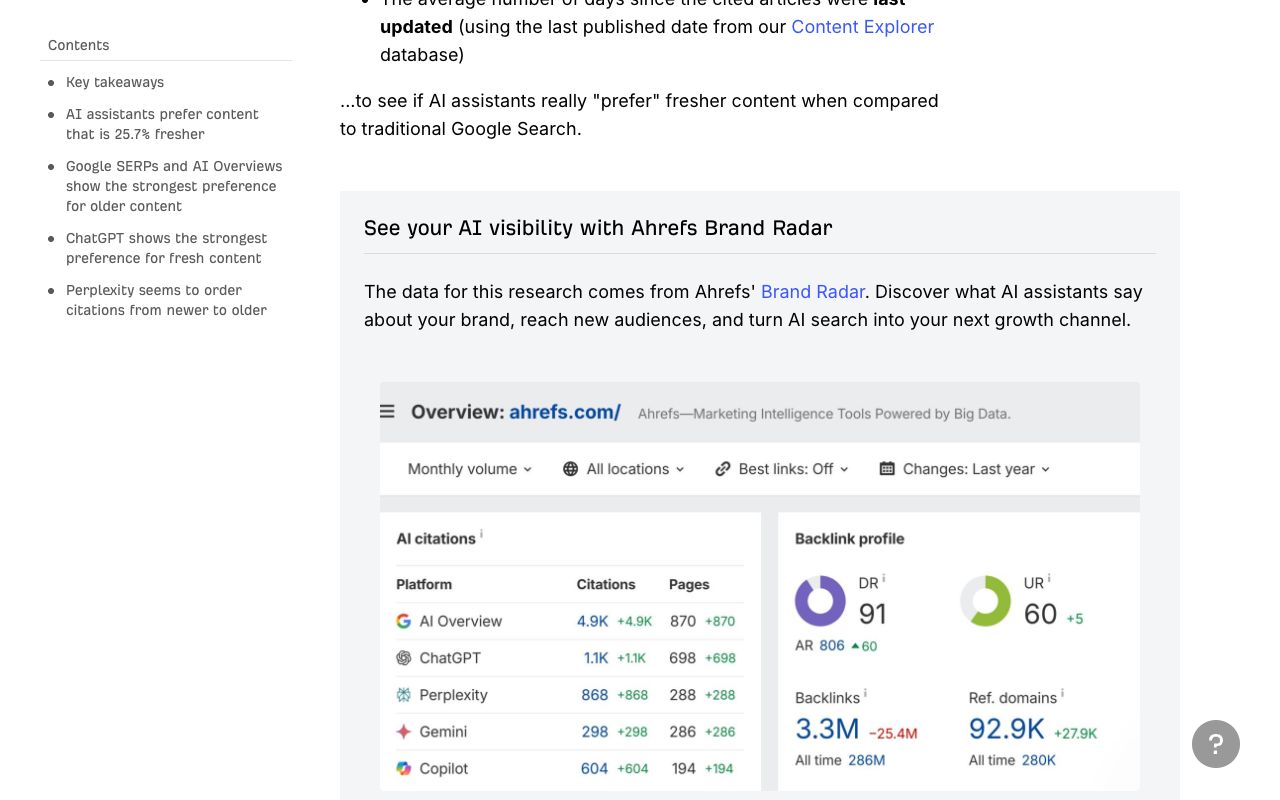This screenshot has height=800, width=1280.
Task: Click the Citations column header
Action: (x=606, y=584)
